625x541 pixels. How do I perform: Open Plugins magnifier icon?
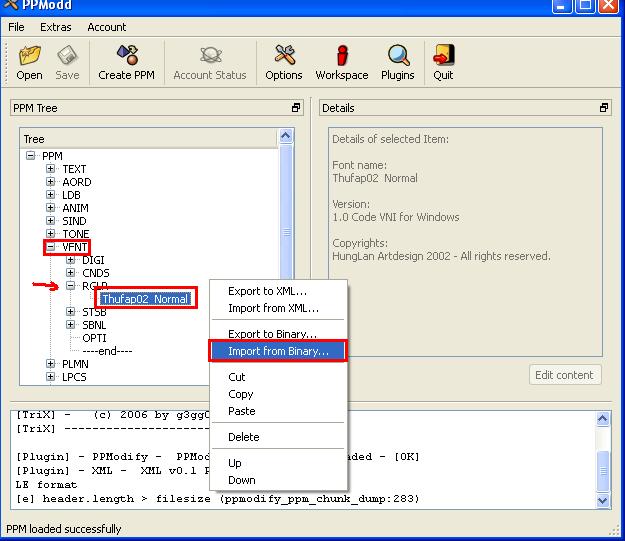(398, 63)
